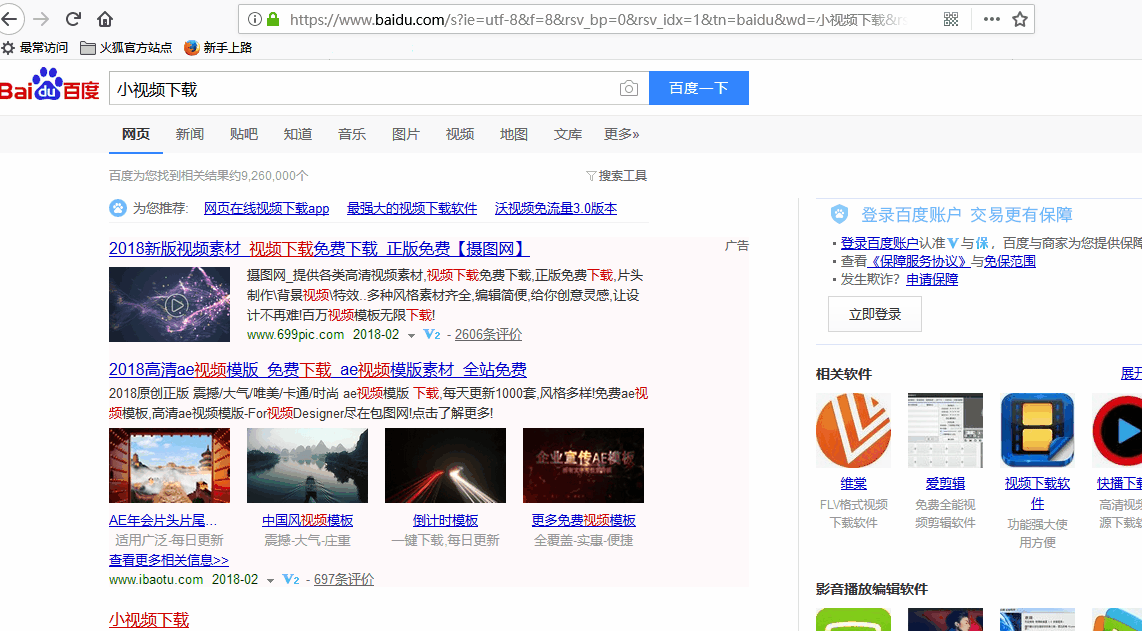This screenshot has width=1142, height=631.
Task: Open page actions three-dot menu
Action: (992, 19)
